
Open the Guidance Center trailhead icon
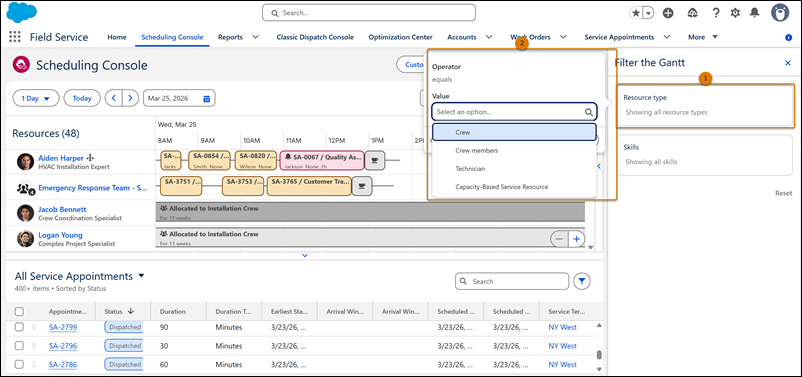coord(693,13)
